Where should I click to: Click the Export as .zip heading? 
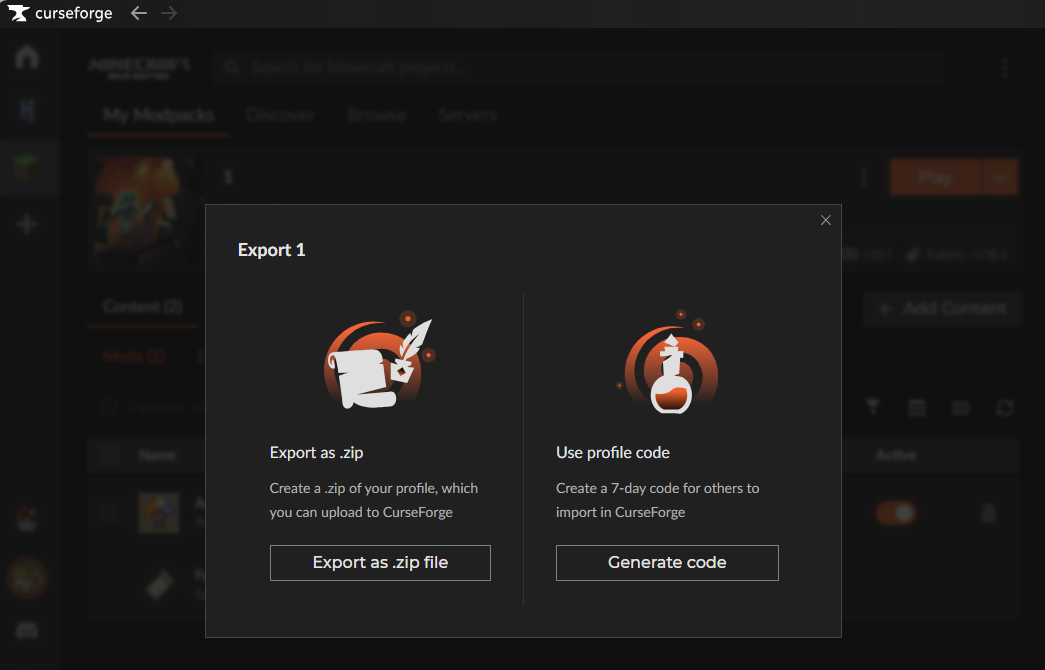[317, 453]
